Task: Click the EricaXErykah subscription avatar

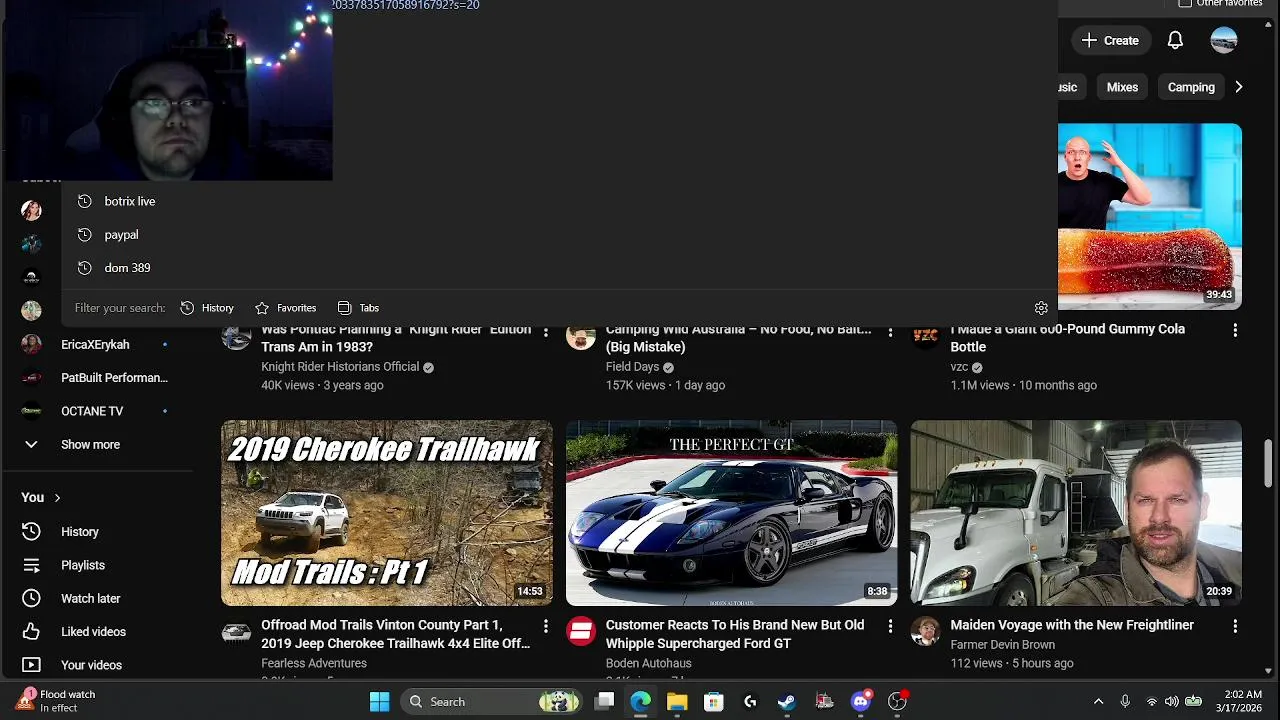Action: pos(31,344)
